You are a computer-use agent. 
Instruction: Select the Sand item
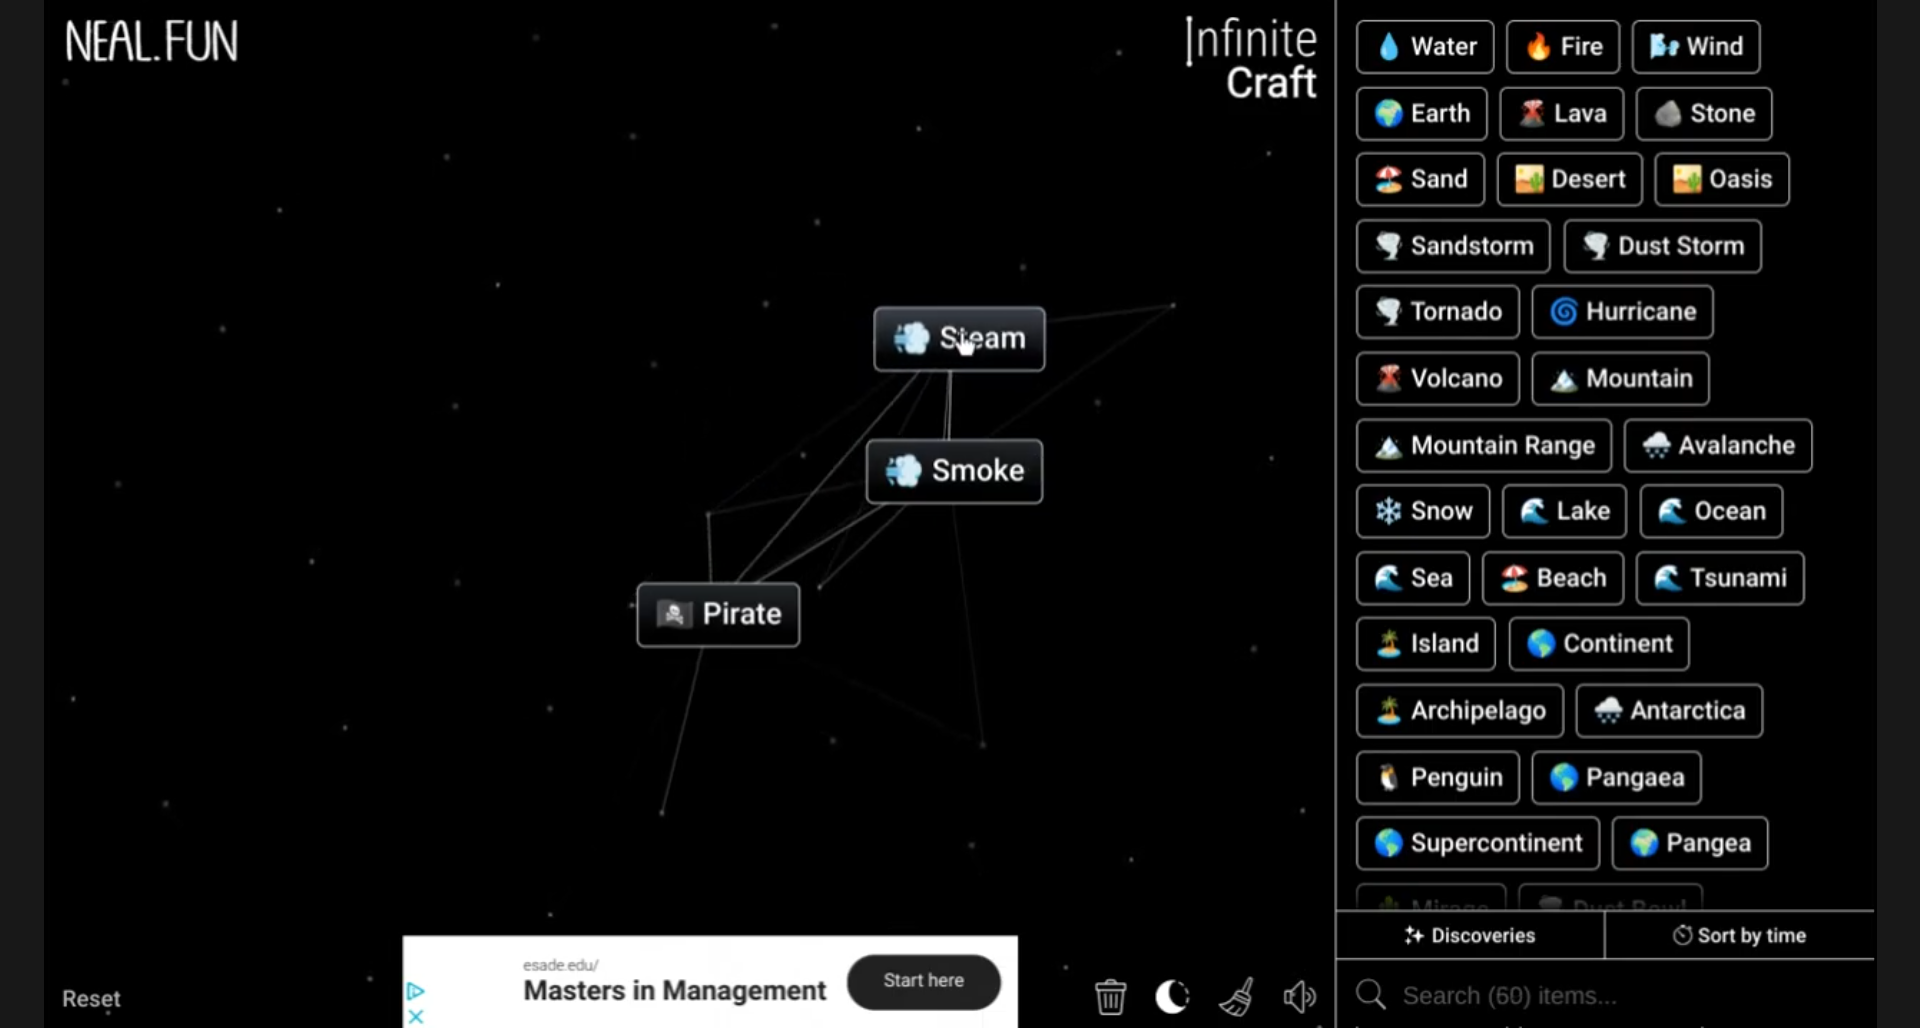(1420, 180)
